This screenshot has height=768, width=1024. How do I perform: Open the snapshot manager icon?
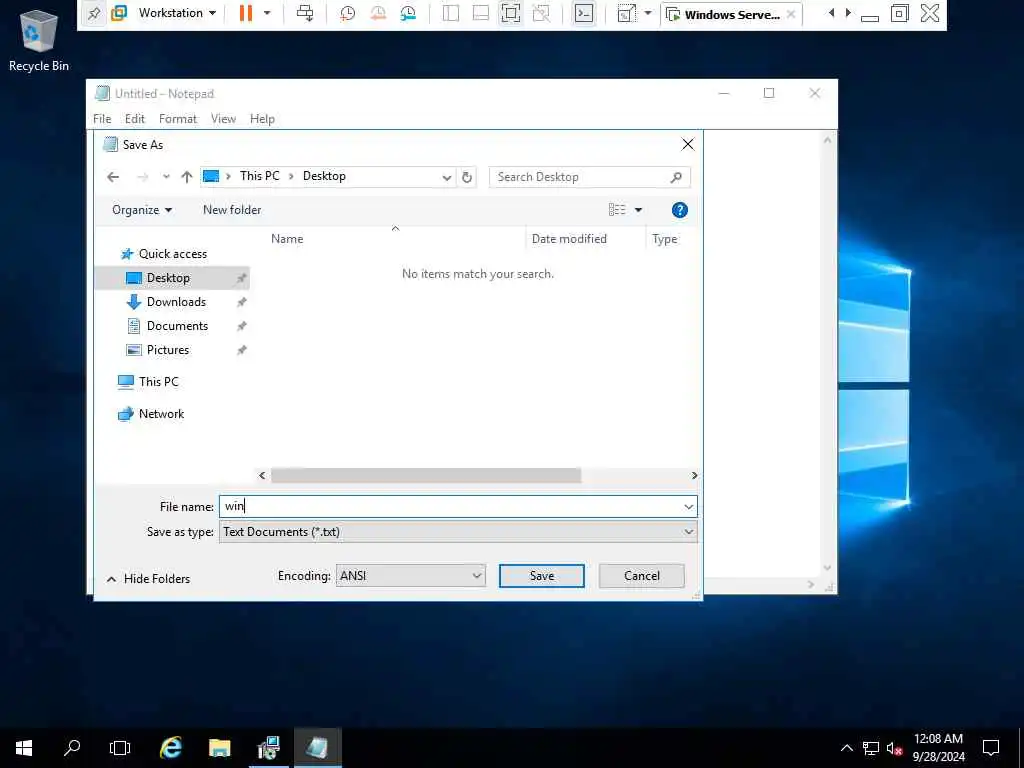[x=408, y=13]
